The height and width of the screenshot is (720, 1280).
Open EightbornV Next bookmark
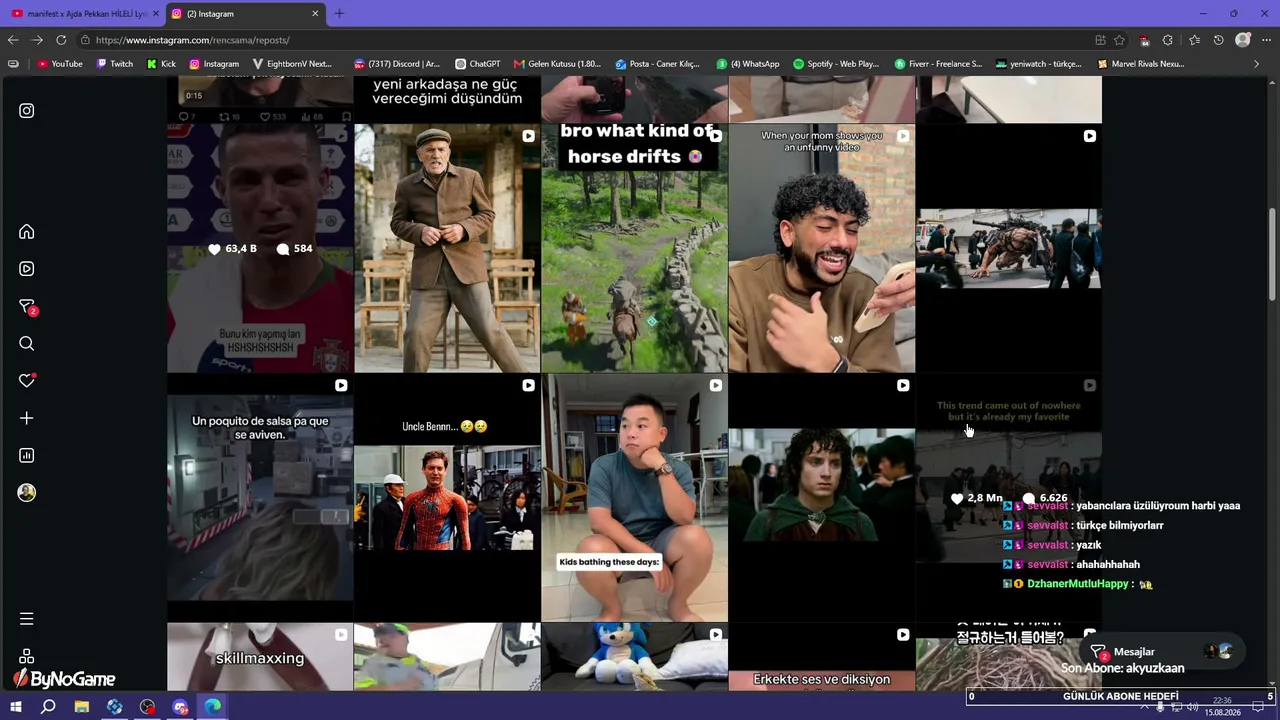pos(293,64)
